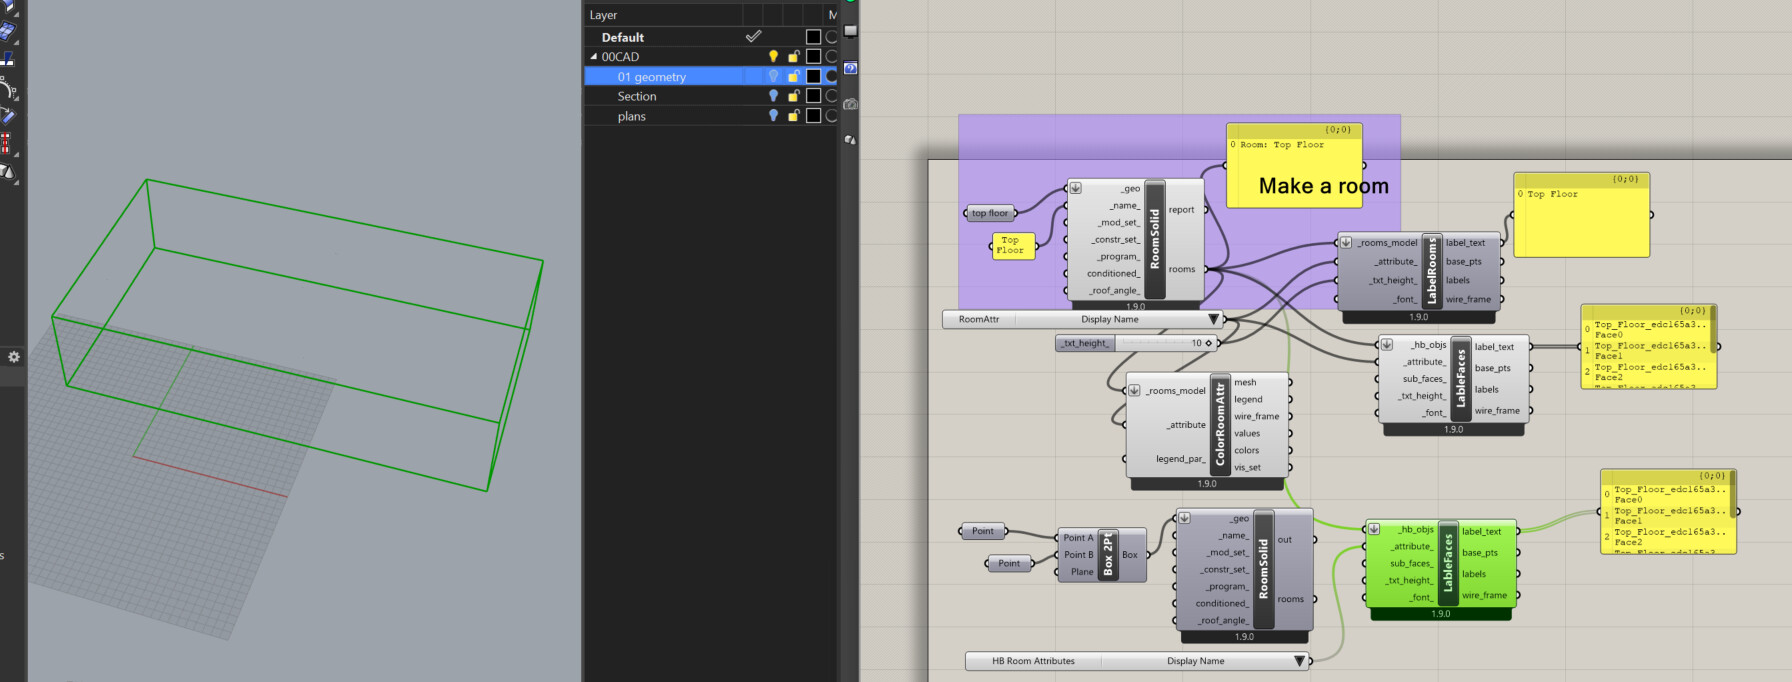Image resolution: width=1792 pixels, height=682 pixels.
Task: Open the help panel icon
Action: pos(850,68)
